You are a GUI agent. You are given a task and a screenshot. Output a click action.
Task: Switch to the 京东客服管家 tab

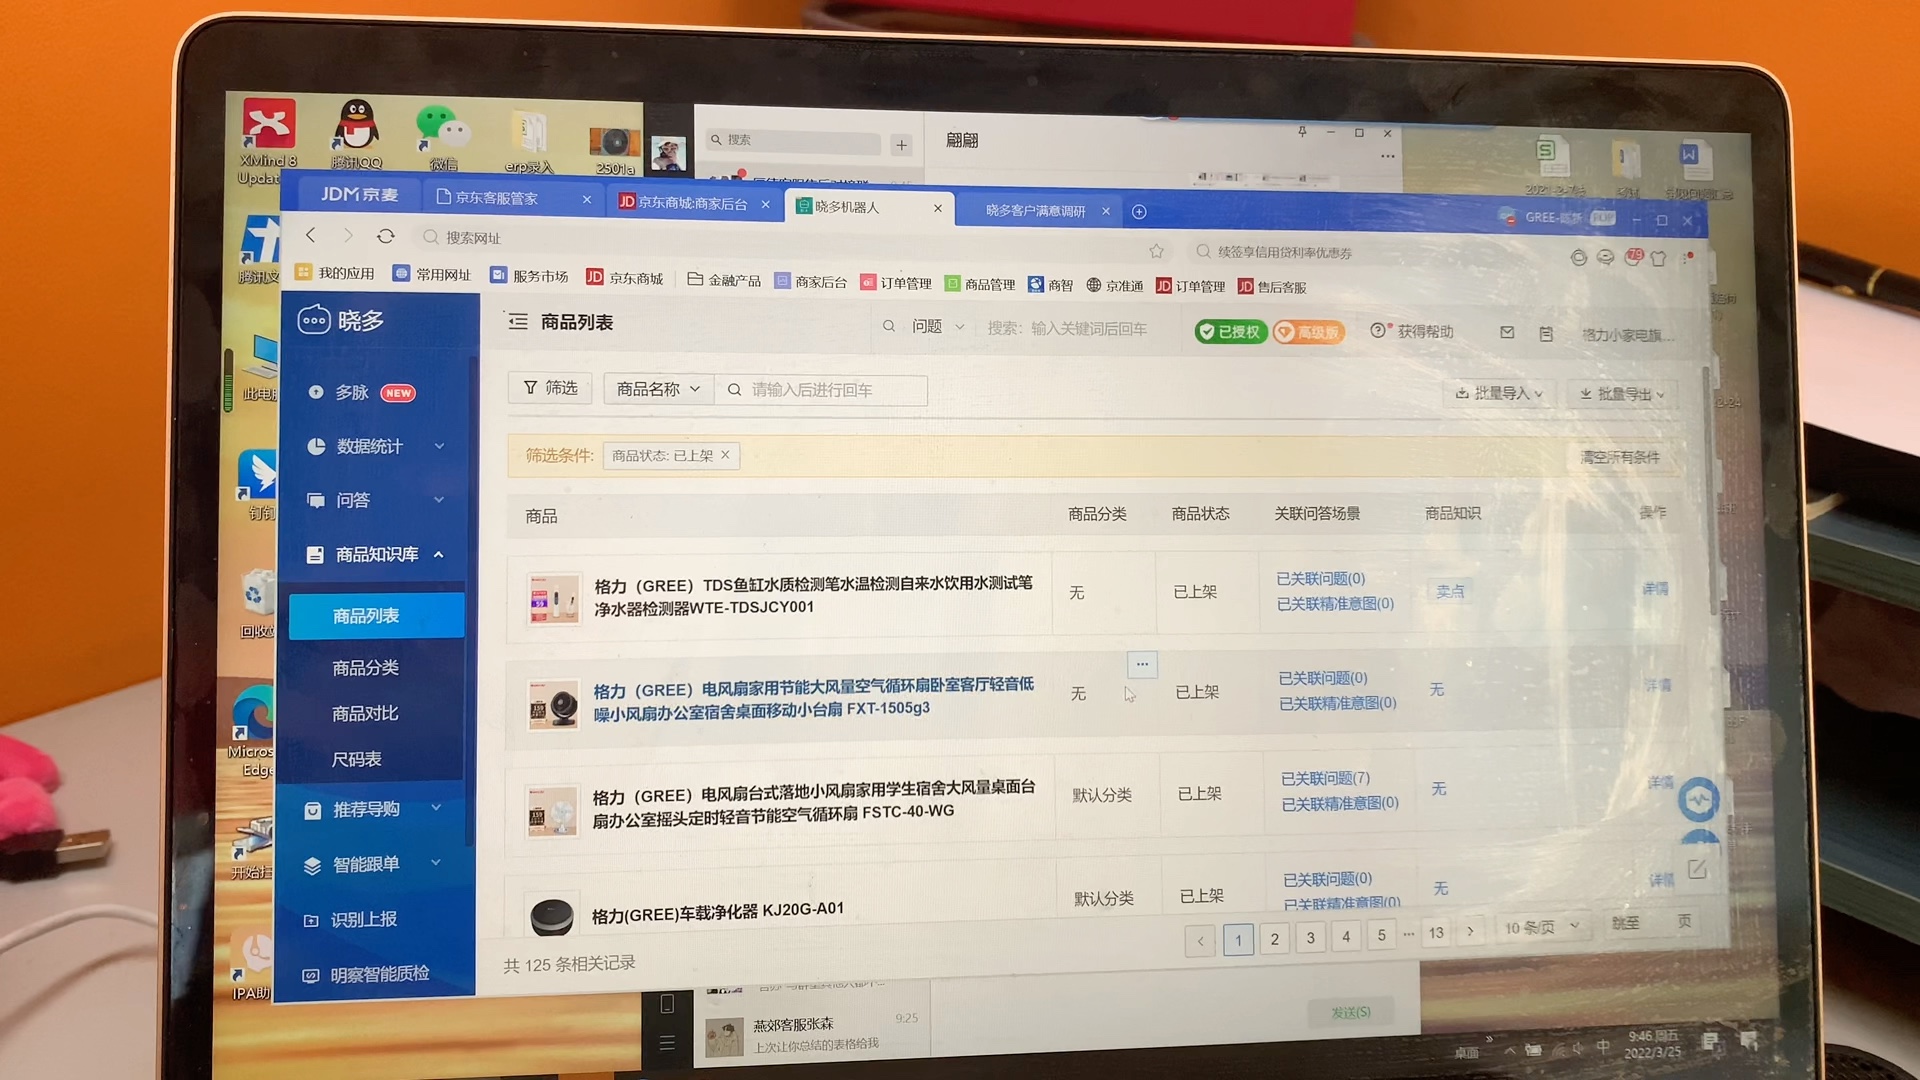coord(497,198)
